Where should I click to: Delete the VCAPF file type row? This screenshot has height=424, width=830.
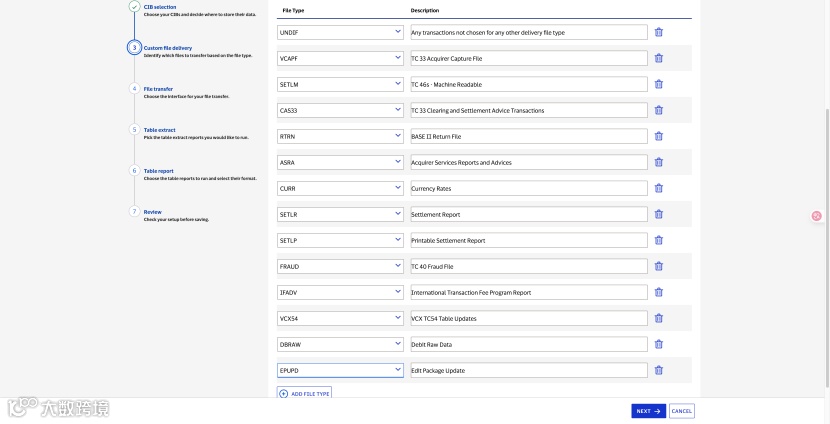click(658, 58)
